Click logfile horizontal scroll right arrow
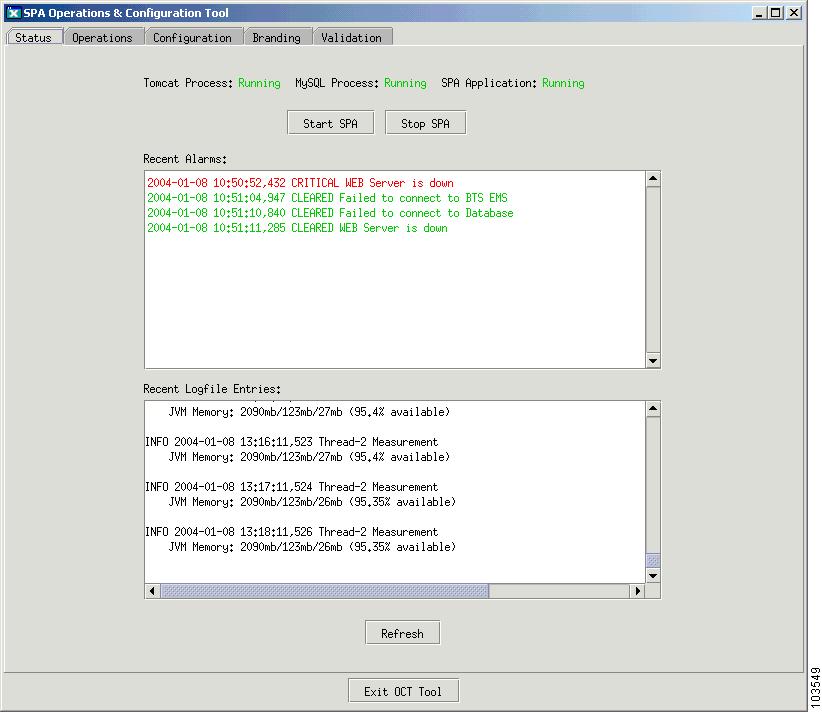Screen dimensions: 822x712 click(637, 591)
